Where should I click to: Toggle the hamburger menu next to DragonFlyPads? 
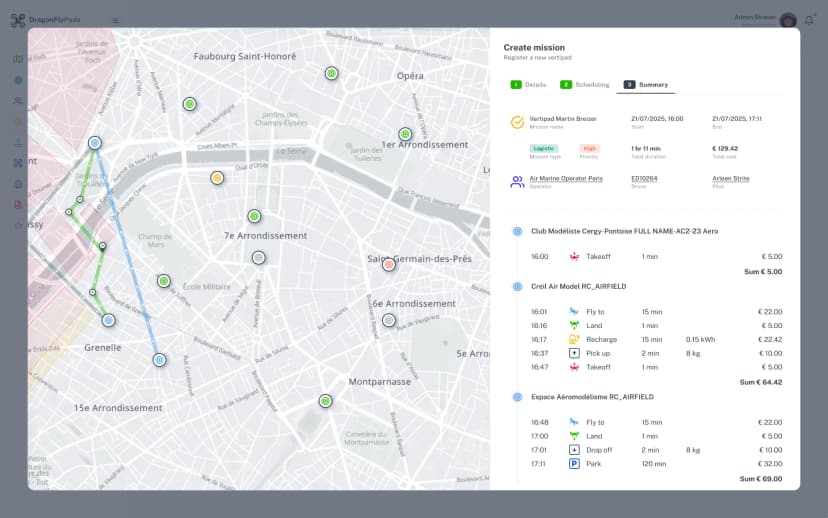pos(115,20)
